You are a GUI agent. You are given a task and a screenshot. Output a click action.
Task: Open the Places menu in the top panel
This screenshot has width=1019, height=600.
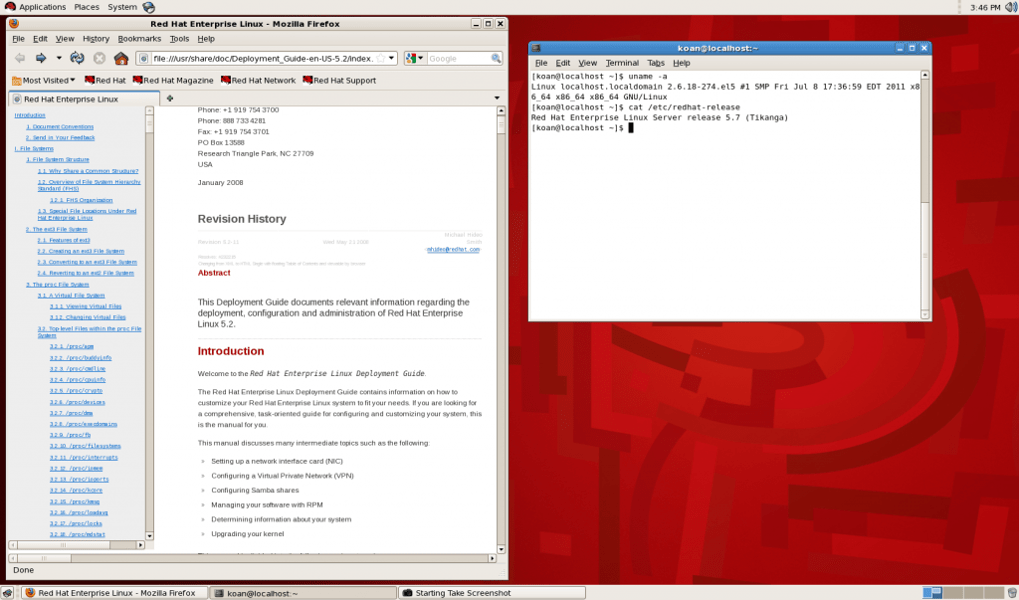[x=86, y=7]
